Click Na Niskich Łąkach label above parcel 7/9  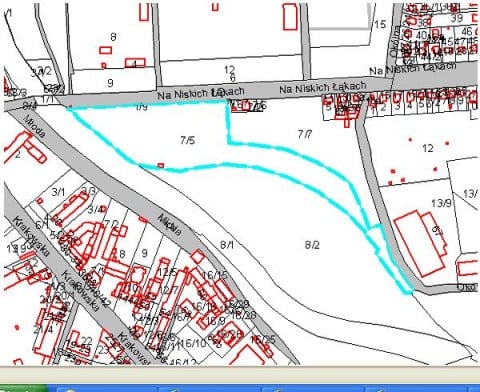click(x=201, y=93)
